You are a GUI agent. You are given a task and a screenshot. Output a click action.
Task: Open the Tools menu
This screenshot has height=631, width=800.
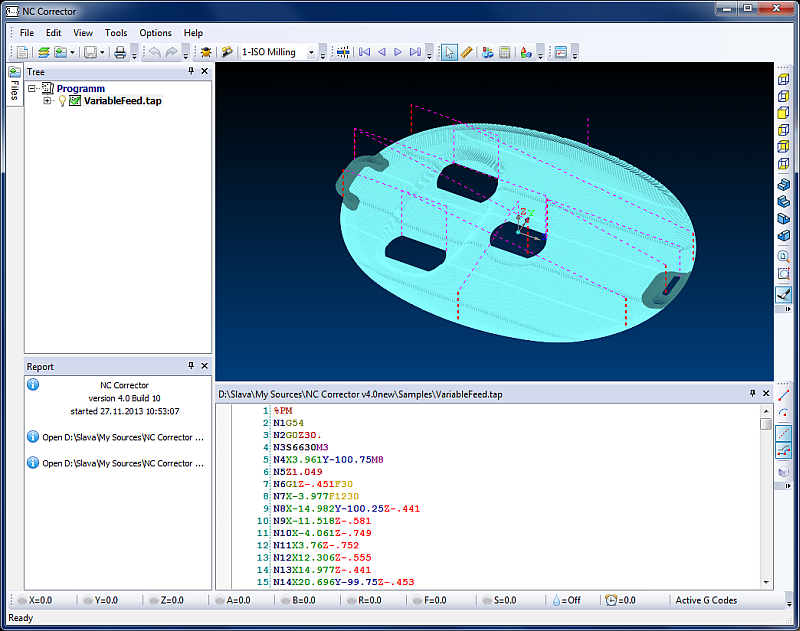pyautogui.click(x=116, y=33)
